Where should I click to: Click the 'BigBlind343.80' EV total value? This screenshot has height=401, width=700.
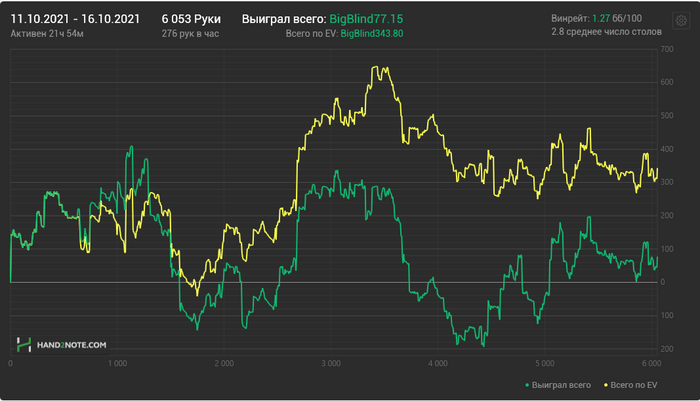[372, 33]
